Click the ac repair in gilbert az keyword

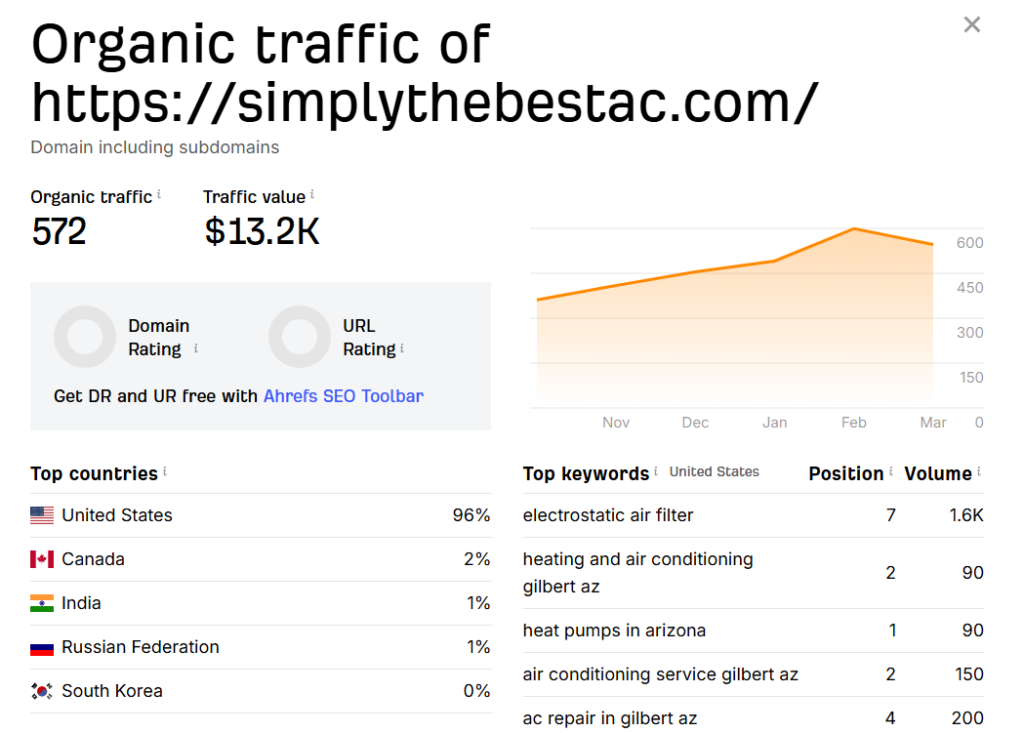[x=610, y=718]
